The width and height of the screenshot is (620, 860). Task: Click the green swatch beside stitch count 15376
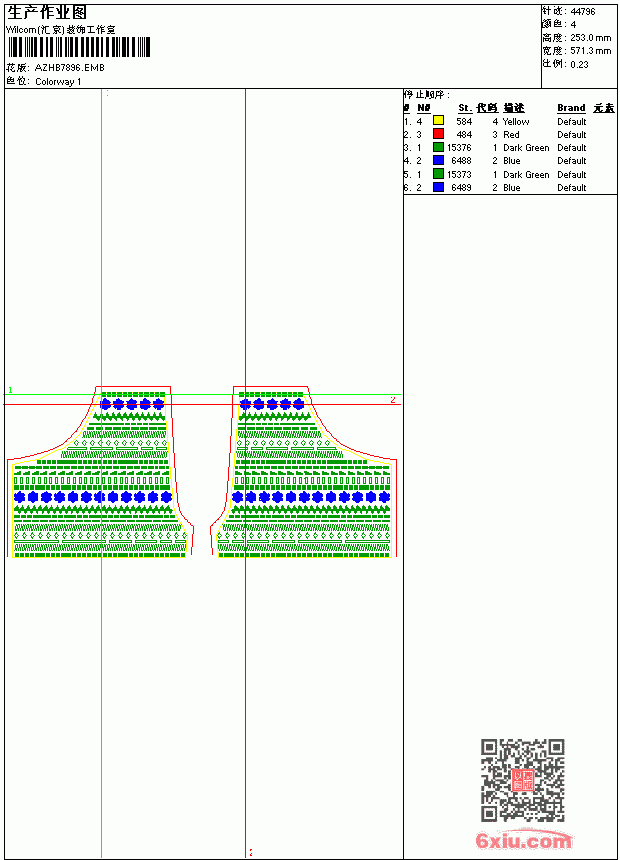[x=438, y=147]
